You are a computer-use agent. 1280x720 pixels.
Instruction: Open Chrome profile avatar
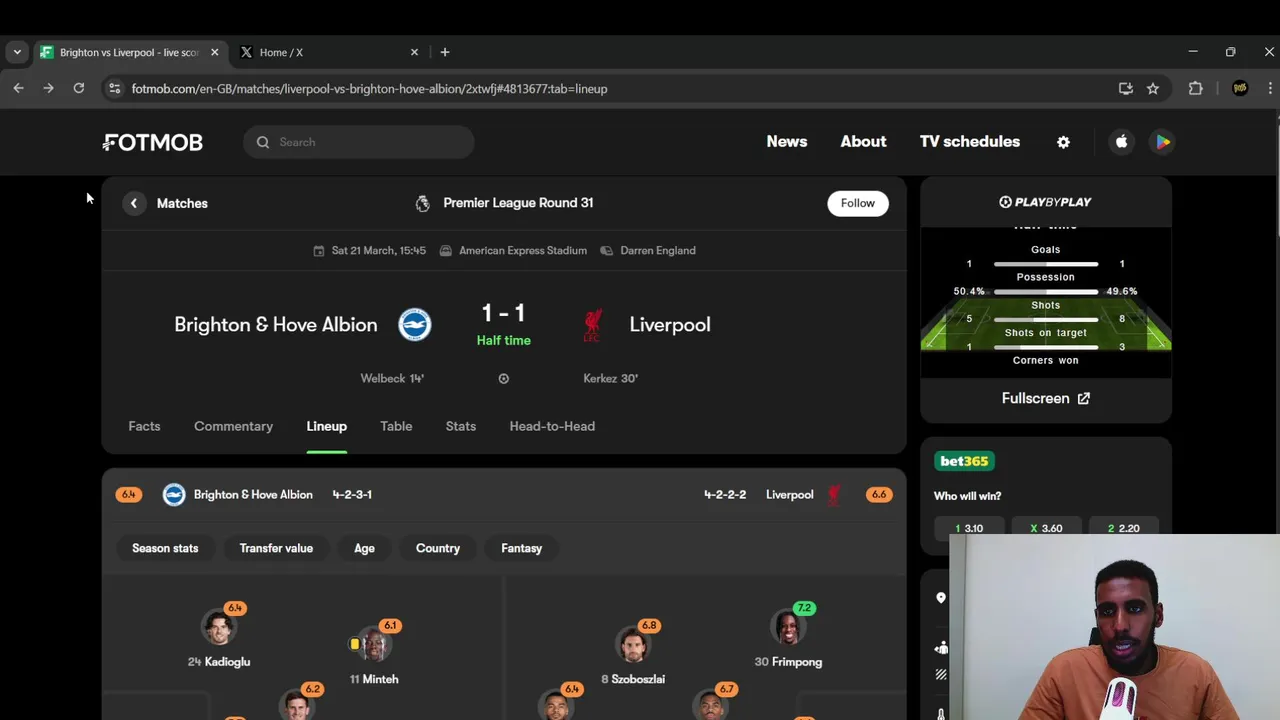click(x=1240, y=88)
